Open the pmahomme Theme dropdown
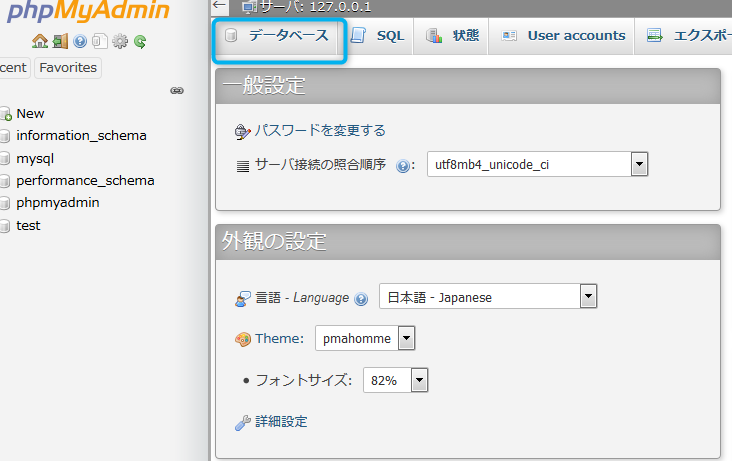This screenshot has width=732, height=461. [365, 338]
